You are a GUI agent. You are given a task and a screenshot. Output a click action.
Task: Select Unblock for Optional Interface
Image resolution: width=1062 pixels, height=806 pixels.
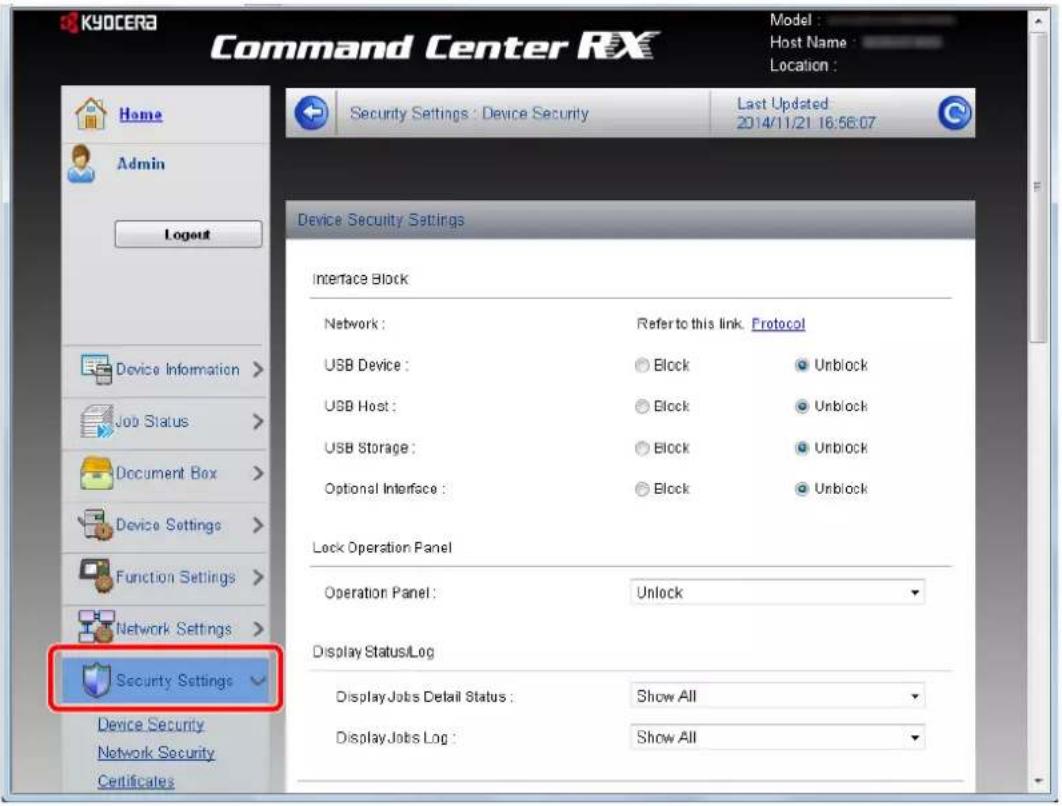click(802, 489)
